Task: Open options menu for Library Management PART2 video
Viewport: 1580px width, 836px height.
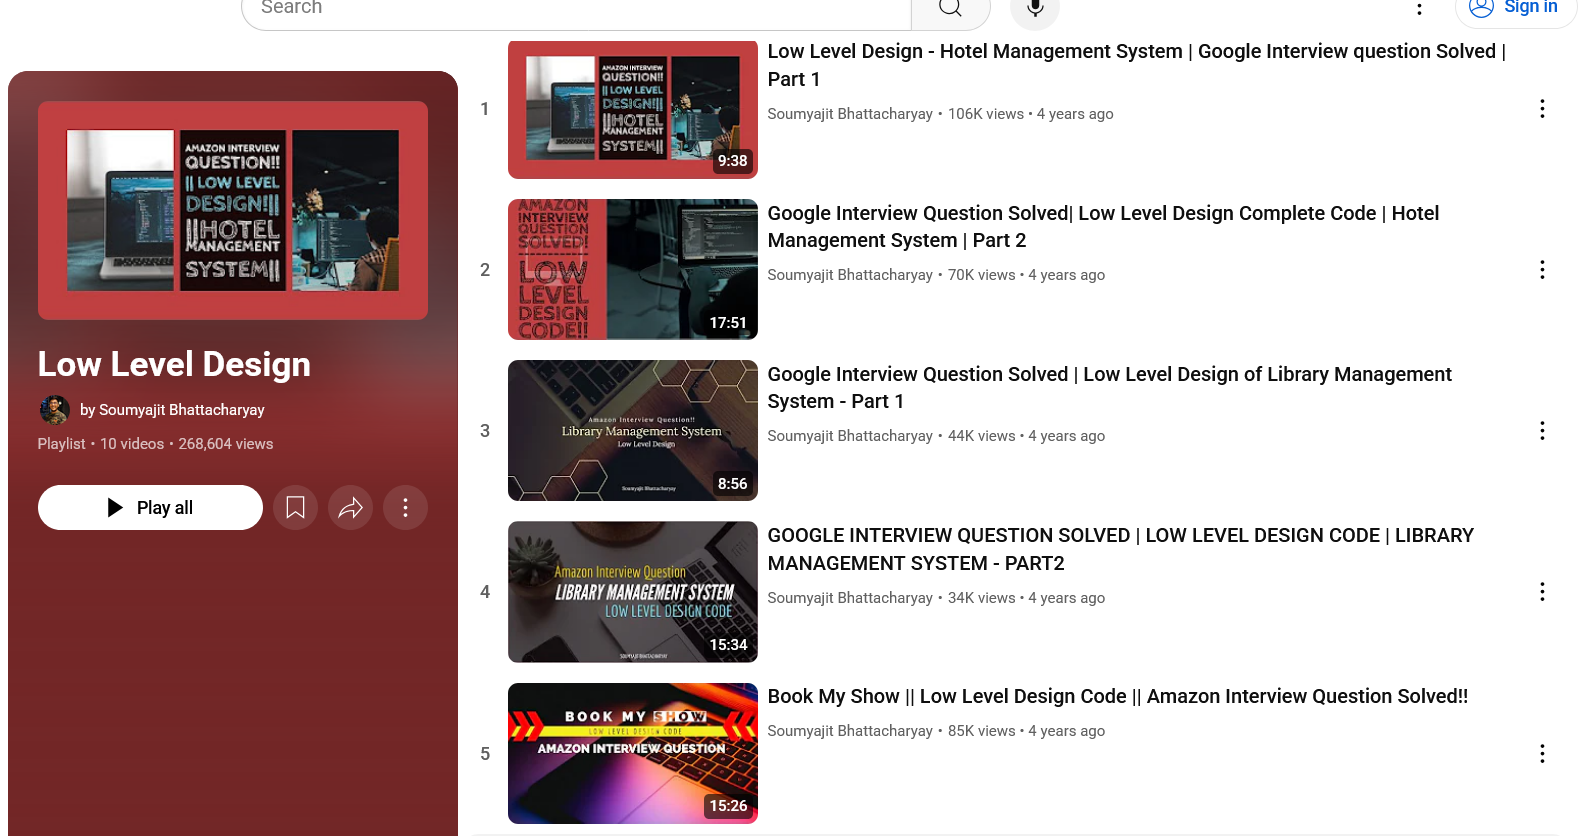Action: point(1542,592)
